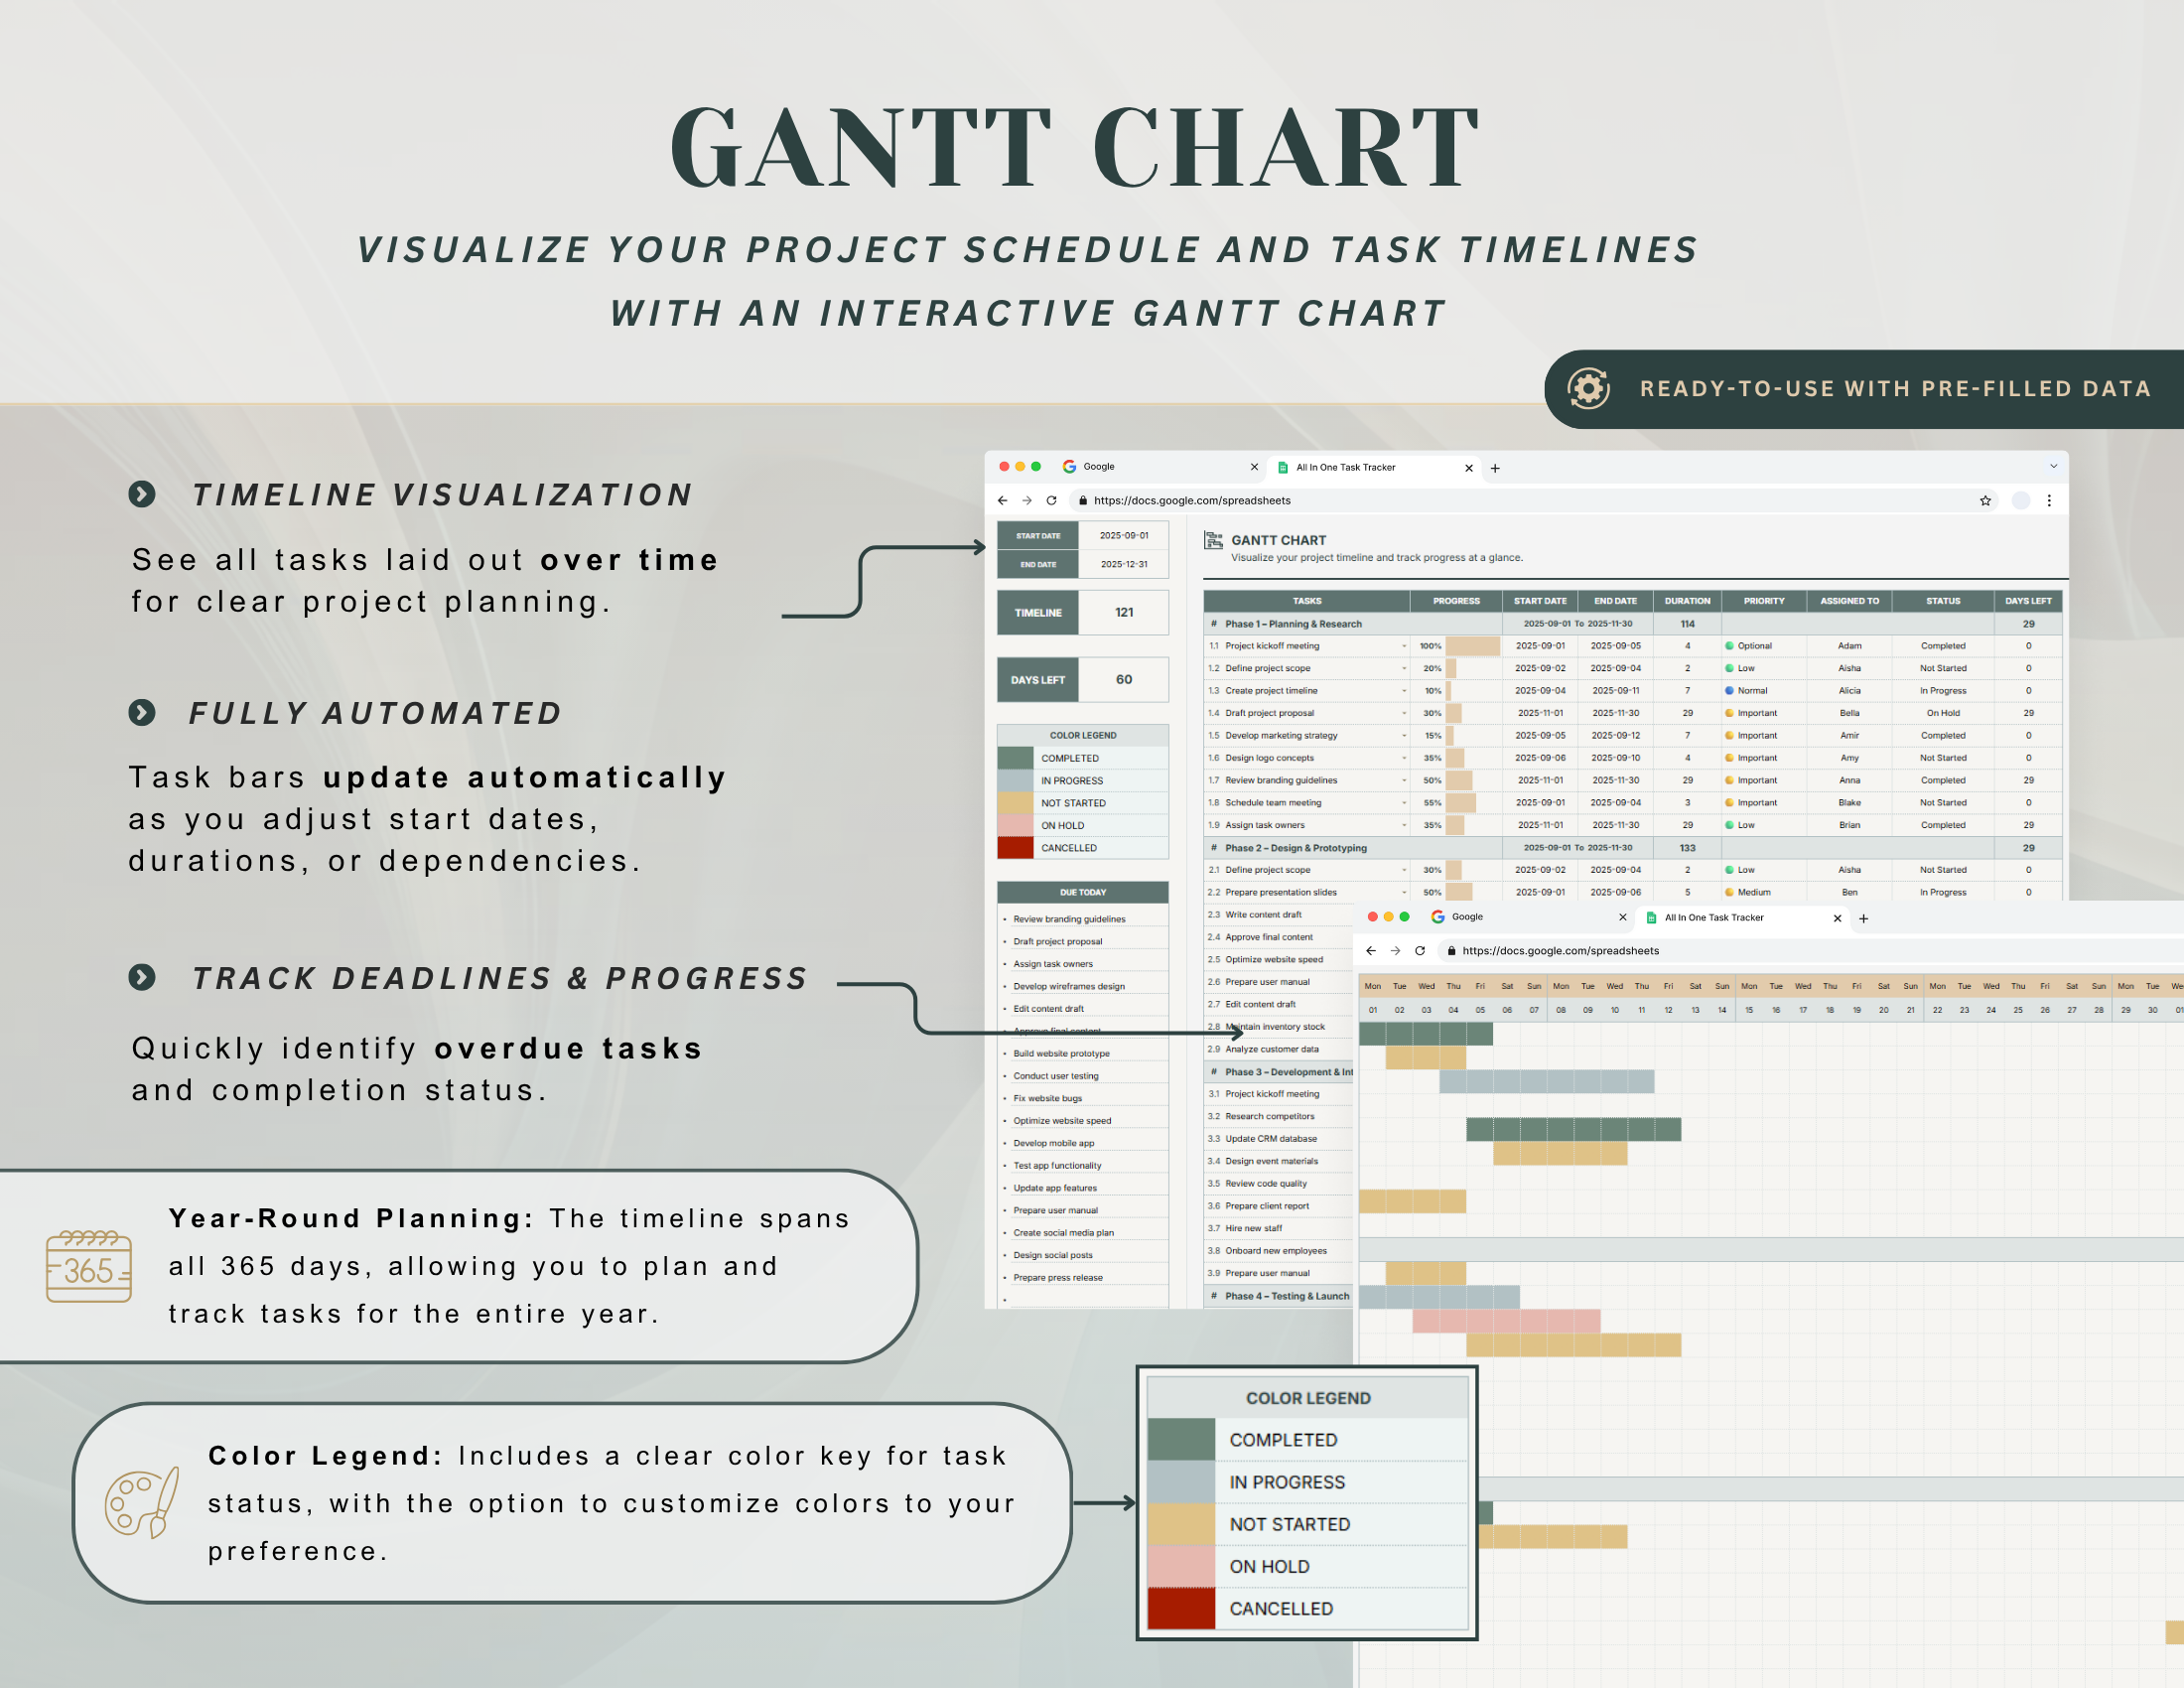Click the profile avatar in the upper browser
2184x1688 pixels.
click(x=2020, y=501)
